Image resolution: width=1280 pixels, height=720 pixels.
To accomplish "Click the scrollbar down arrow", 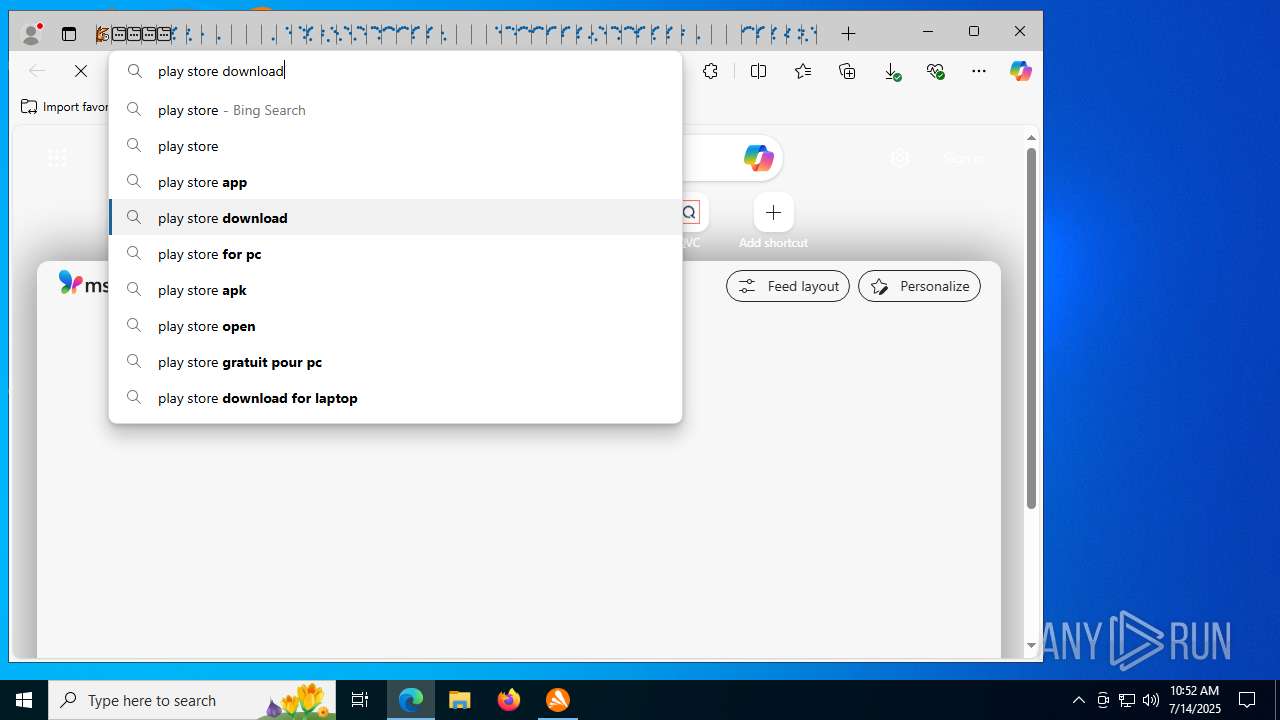I will (x=1031, y=646).
